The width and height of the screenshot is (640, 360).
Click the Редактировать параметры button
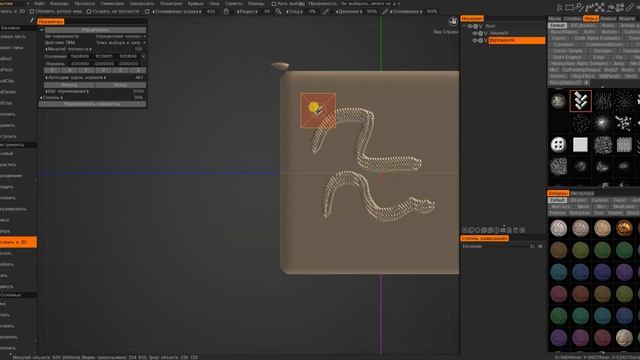click(x=92, y=104)
